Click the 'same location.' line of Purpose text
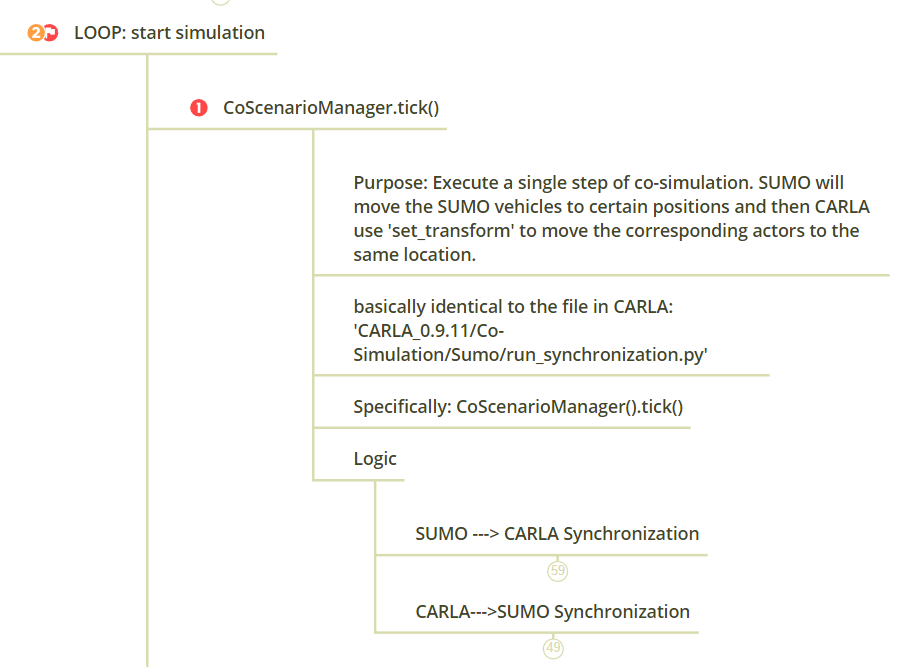This screenshot has width=907, height=667. [414, 255]
